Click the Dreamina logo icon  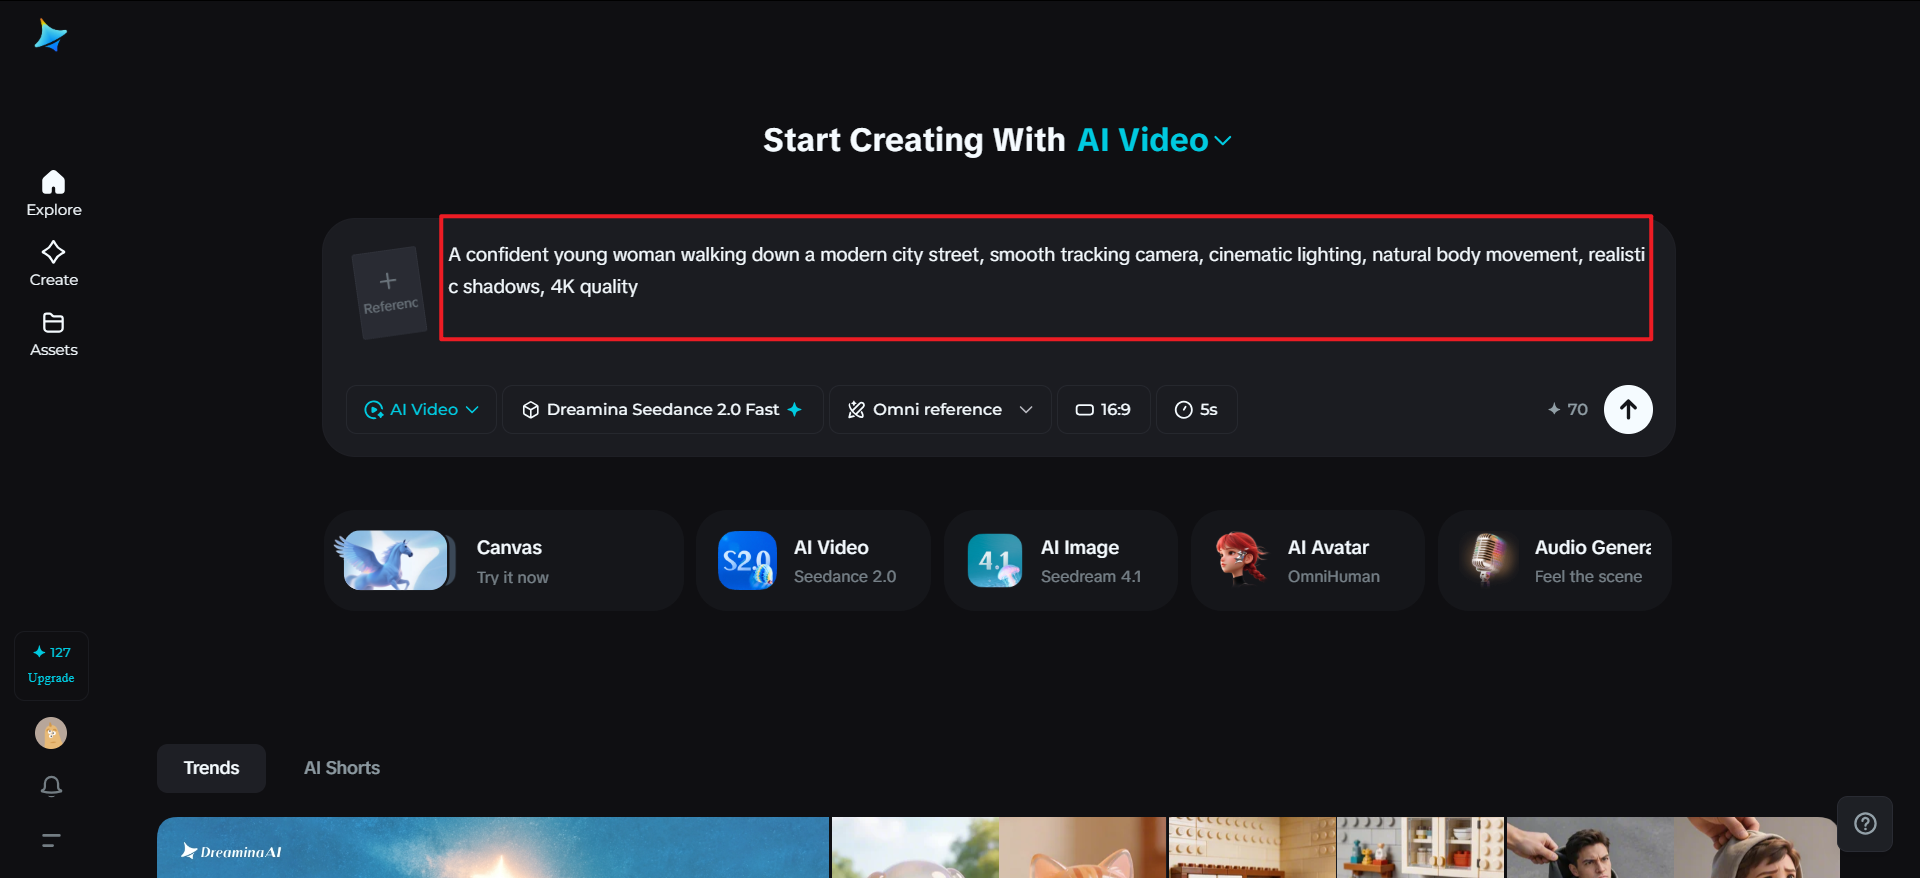coord(50,36)
